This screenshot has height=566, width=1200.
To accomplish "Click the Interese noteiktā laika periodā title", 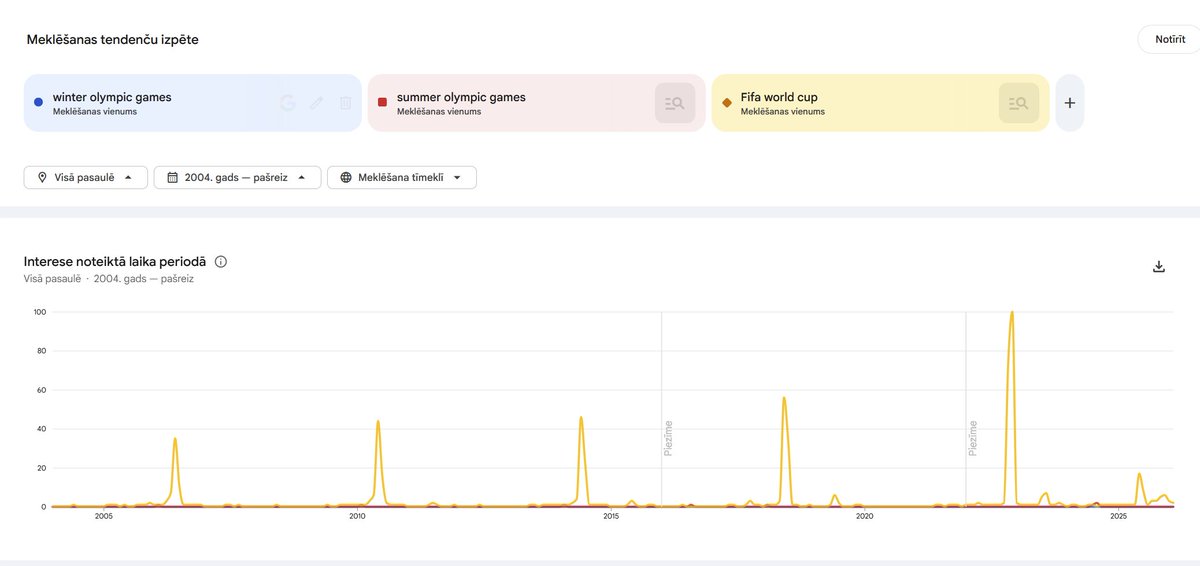I will [115, 262].
